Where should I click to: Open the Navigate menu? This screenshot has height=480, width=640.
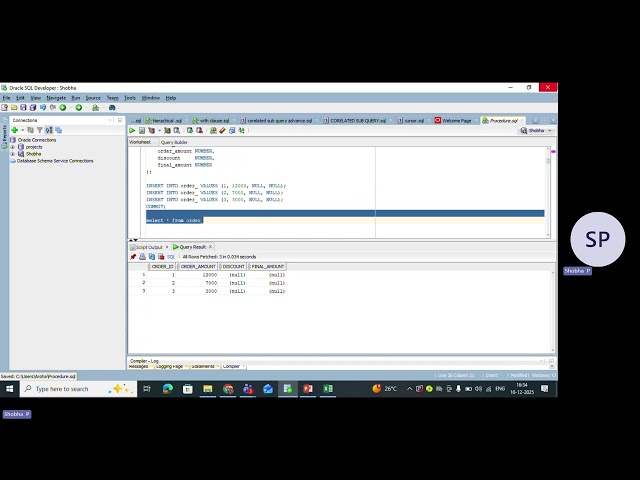[56, 98]
